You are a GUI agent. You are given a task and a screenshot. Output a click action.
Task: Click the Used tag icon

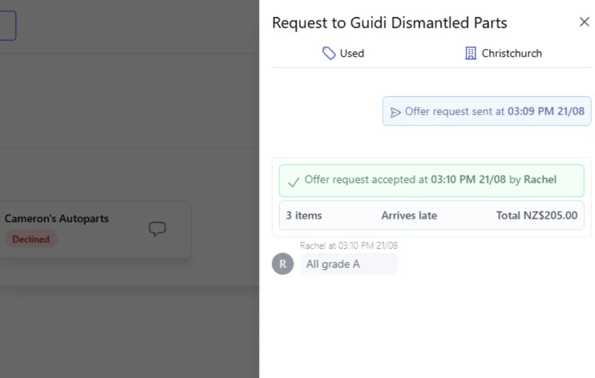pos(329,53)
